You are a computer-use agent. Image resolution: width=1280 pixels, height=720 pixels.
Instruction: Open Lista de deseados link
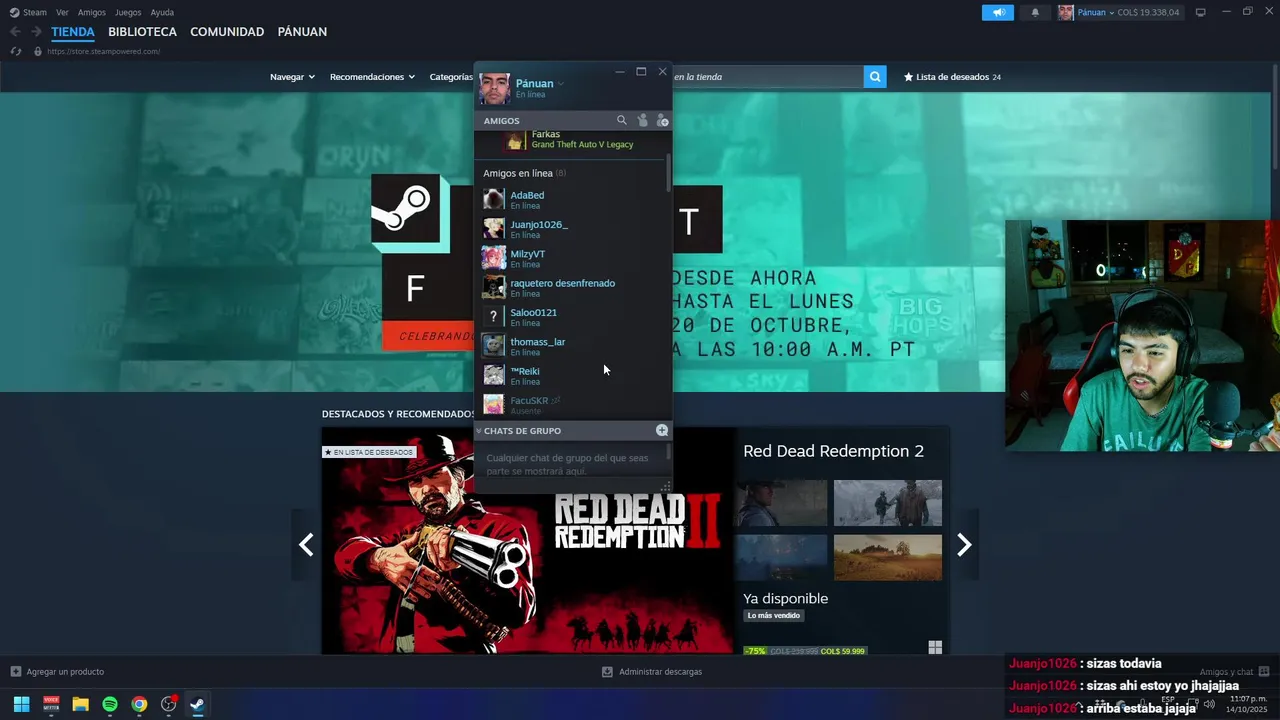[x=952, y=77]
